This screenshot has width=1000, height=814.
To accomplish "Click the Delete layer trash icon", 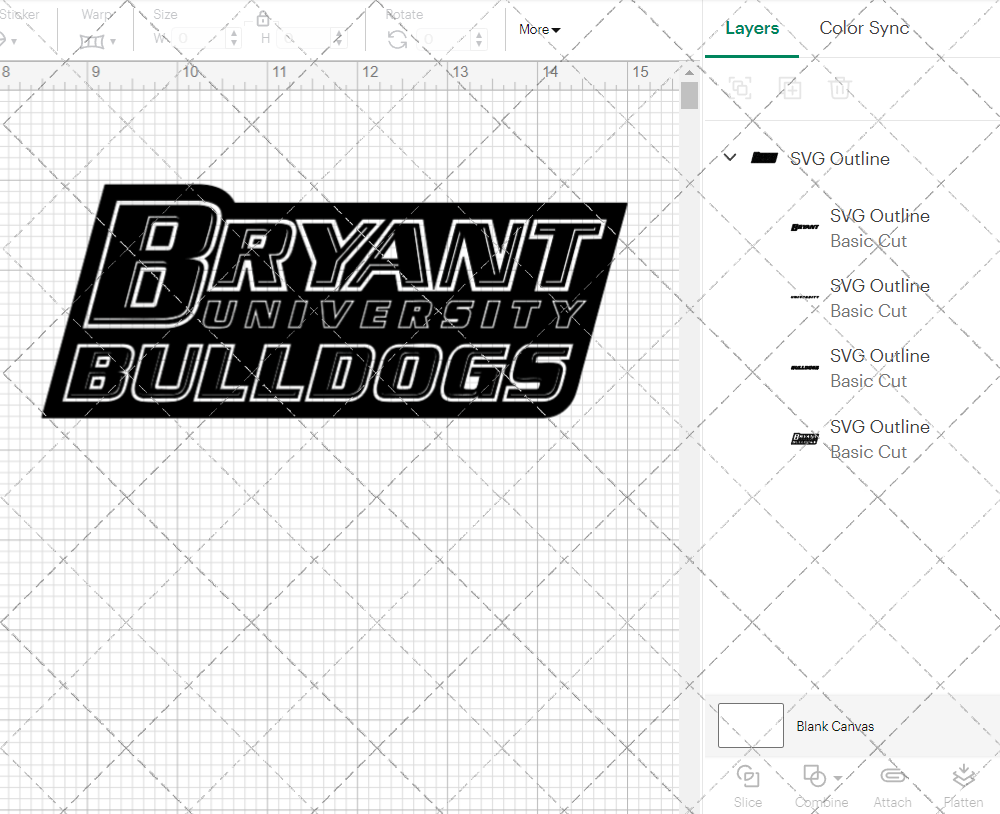I will pos(841,88).
